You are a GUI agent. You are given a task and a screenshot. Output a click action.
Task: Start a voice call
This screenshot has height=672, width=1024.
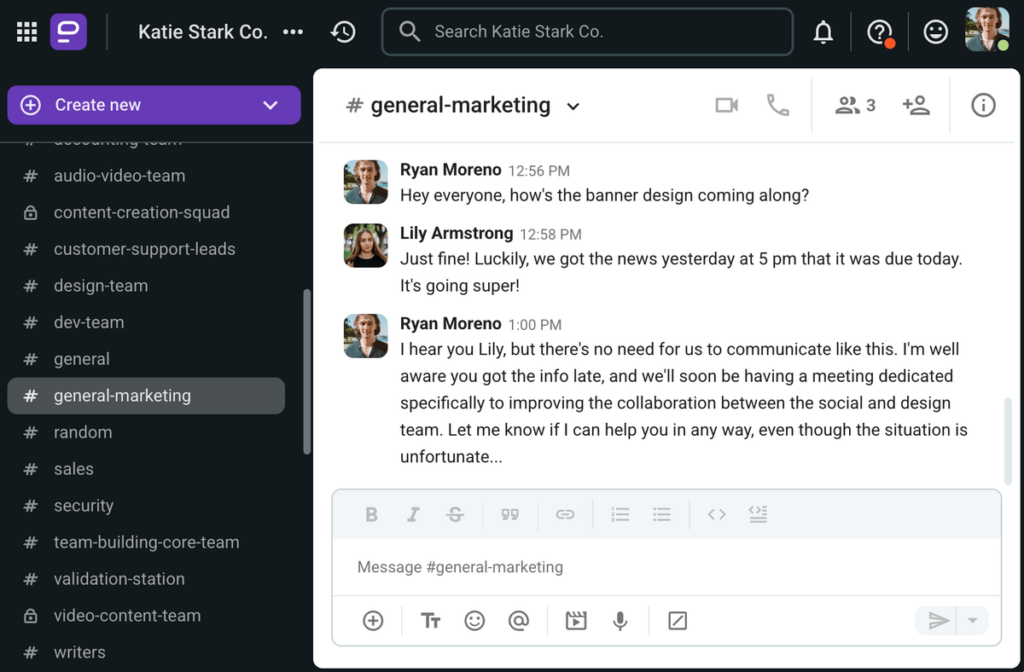pos(779,105)
